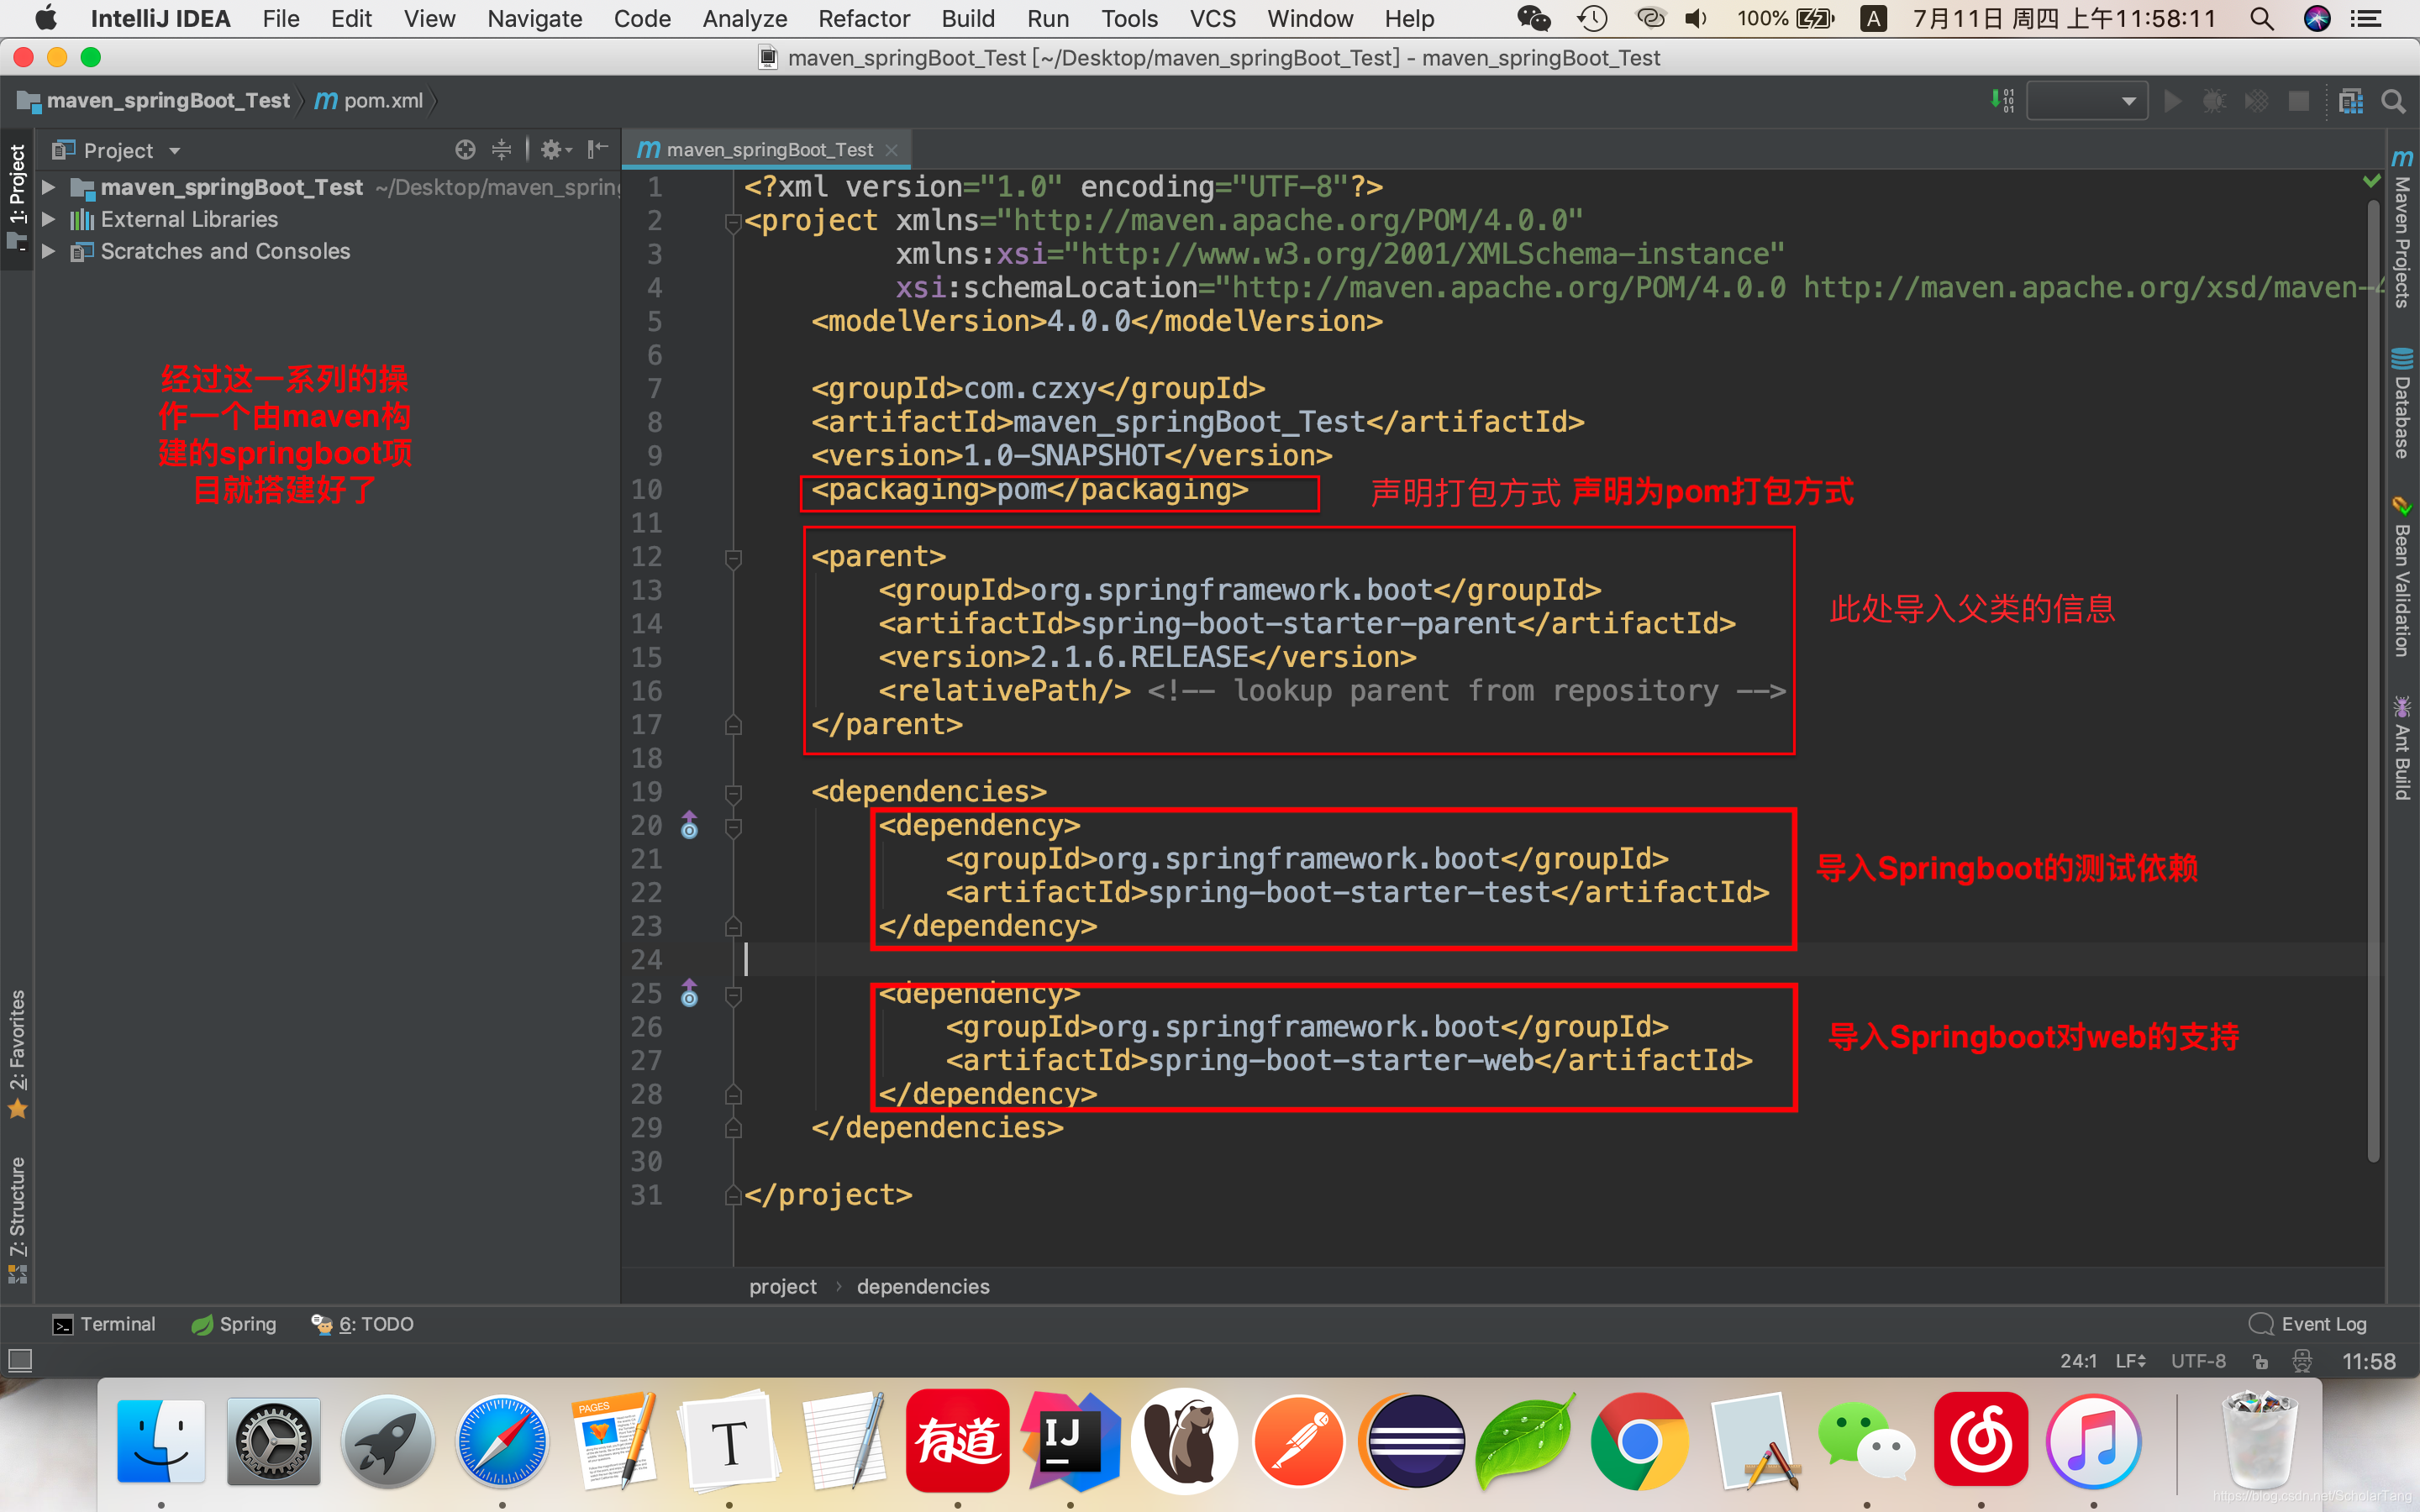Click the collapse all icon in Project panel

click(x=502, y=150)
